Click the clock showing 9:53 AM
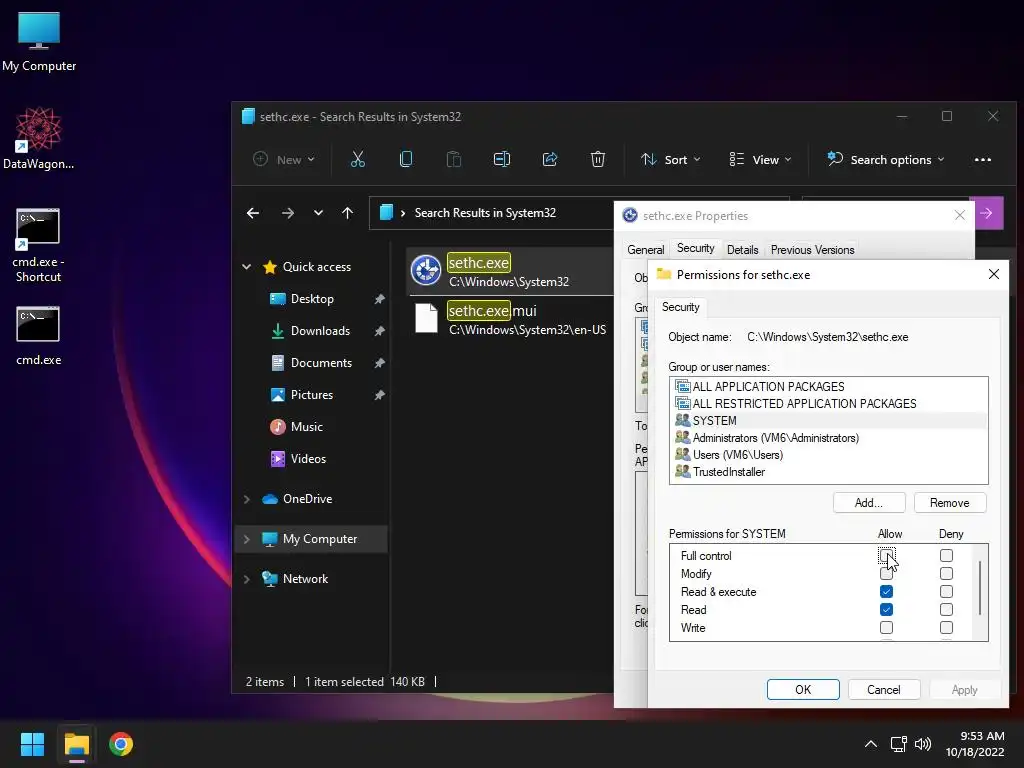The height and width of the screenshot is (768, 1024). [x=982, y=736]
